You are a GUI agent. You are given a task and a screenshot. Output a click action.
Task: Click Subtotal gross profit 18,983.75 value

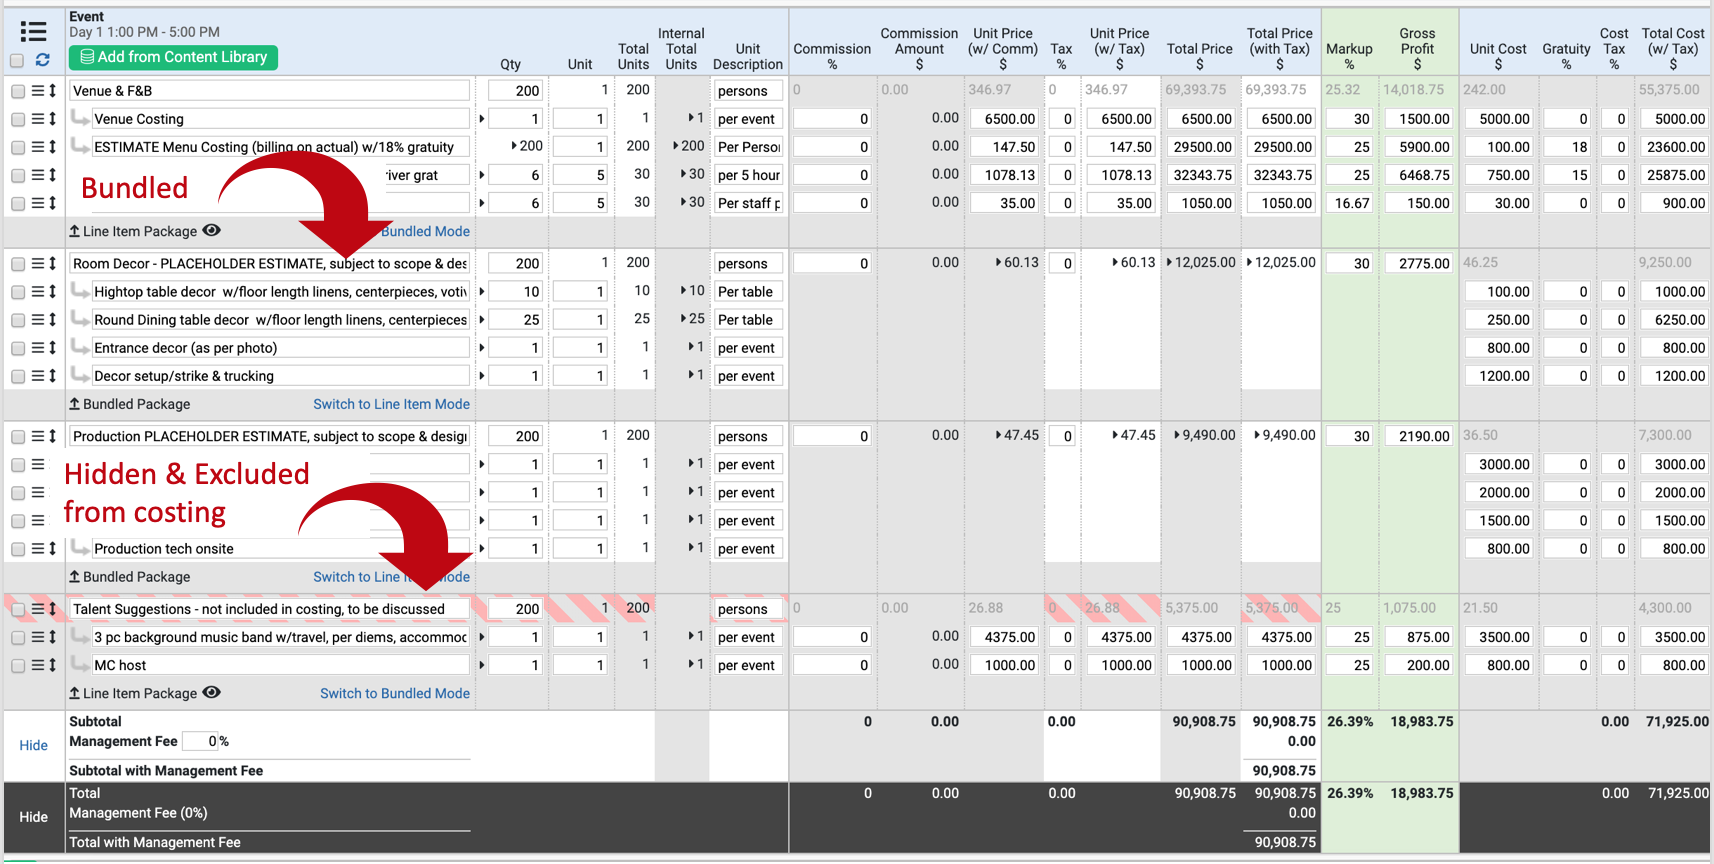(1421, 721)
